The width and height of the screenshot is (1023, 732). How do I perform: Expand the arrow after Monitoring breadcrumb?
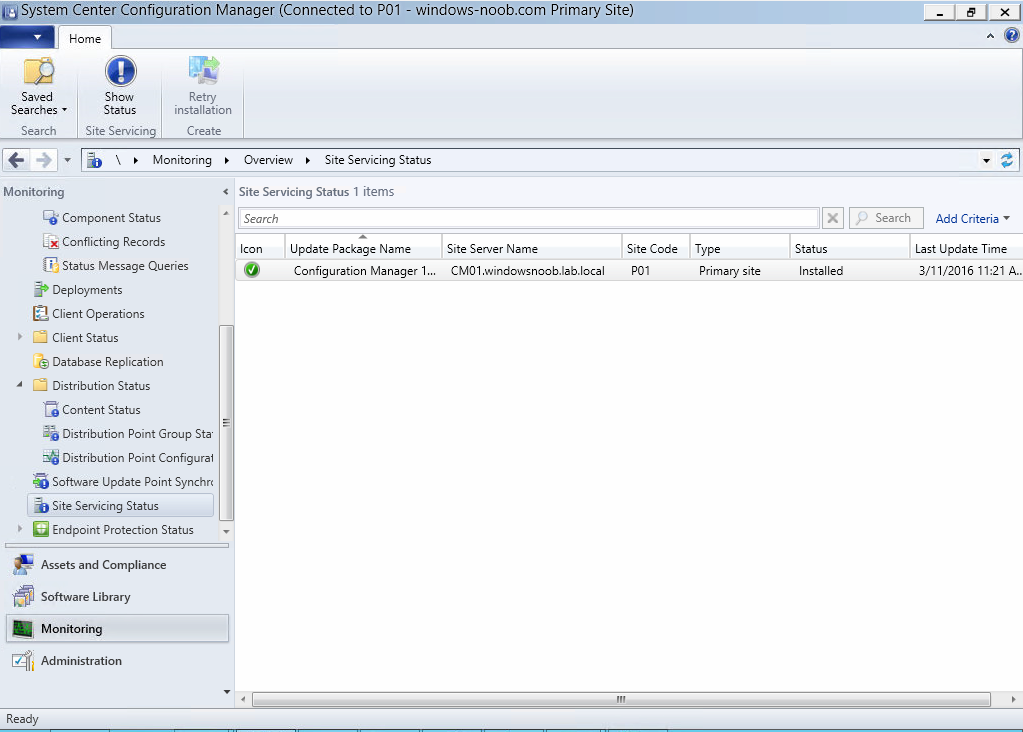(226, 160)
